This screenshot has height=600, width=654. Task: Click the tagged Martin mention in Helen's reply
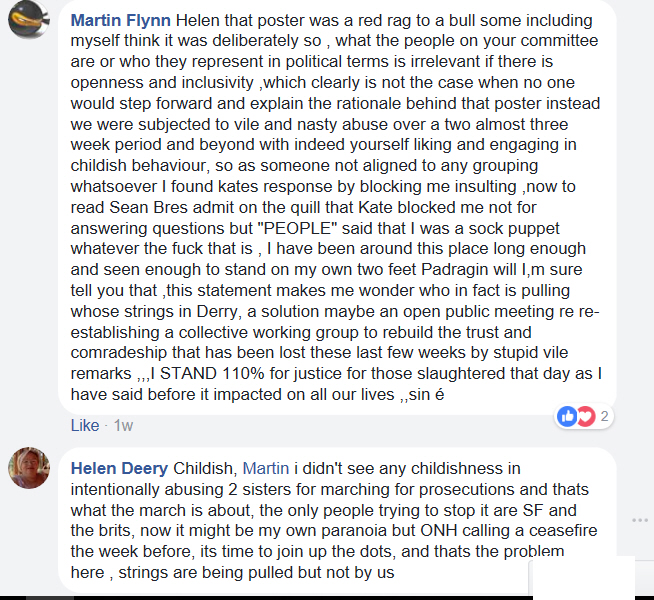tap(266, 468)
